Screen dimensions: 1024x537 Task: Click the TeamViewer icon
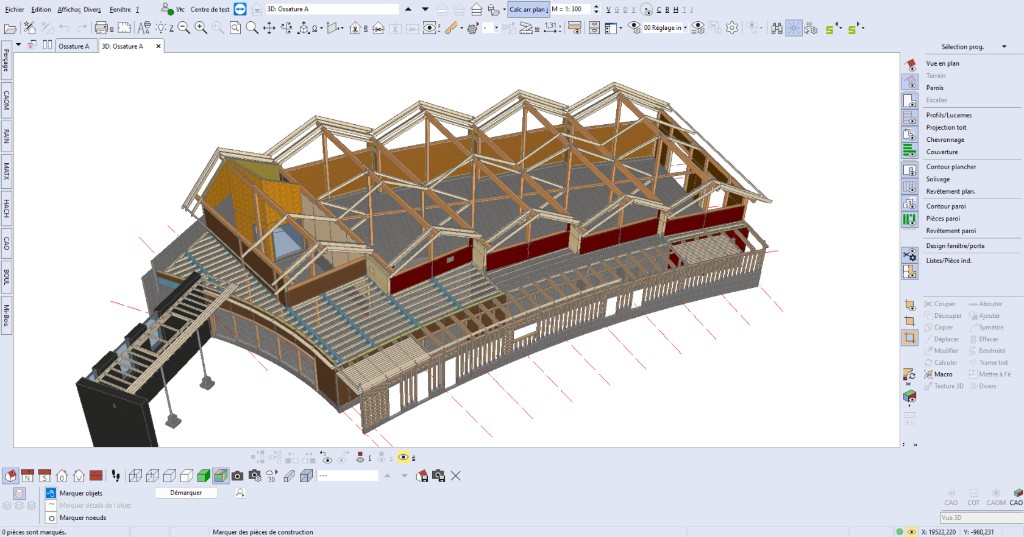coord(240,9)
